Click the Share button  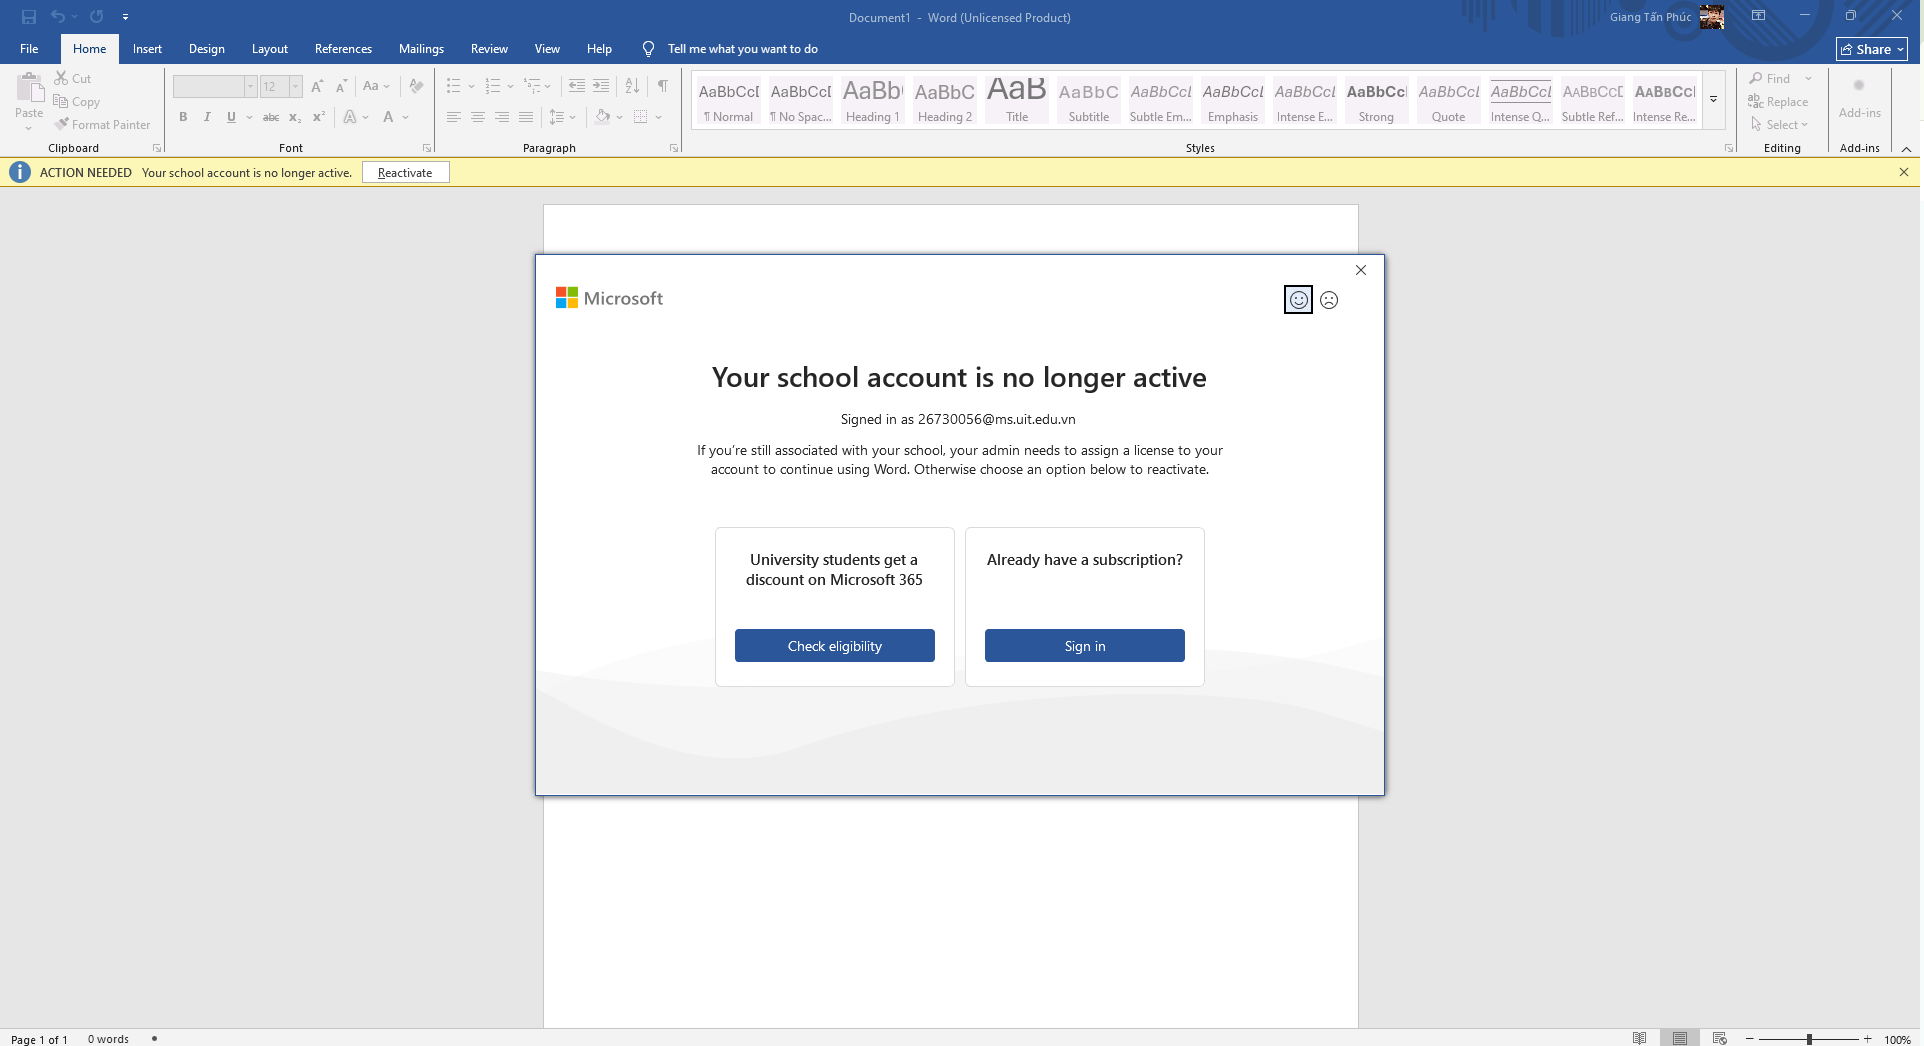(x=1872, y=49)
